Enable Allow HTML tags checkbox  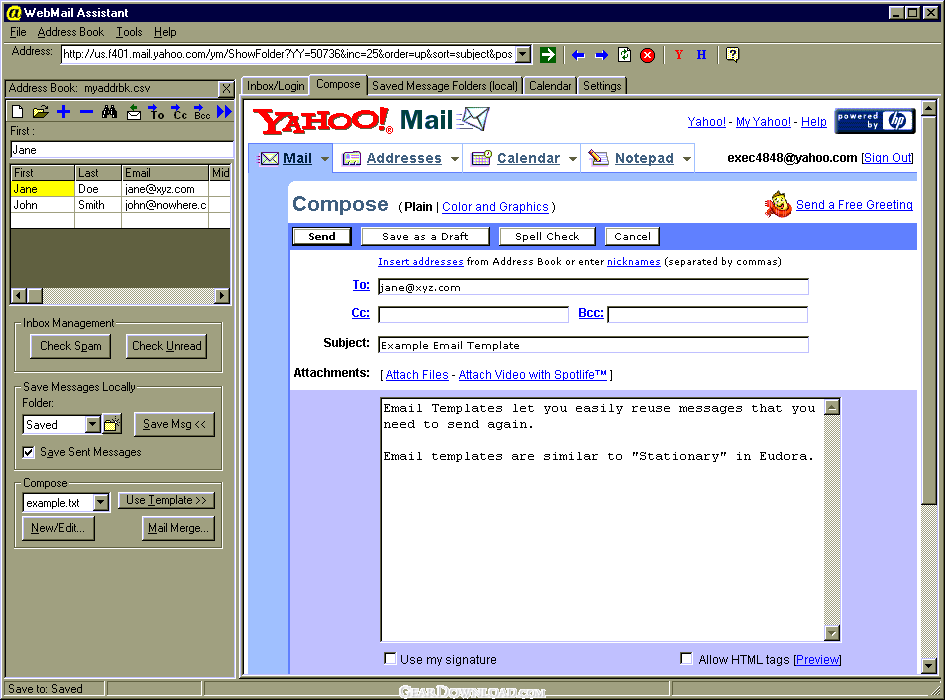(x=686, y=658)
